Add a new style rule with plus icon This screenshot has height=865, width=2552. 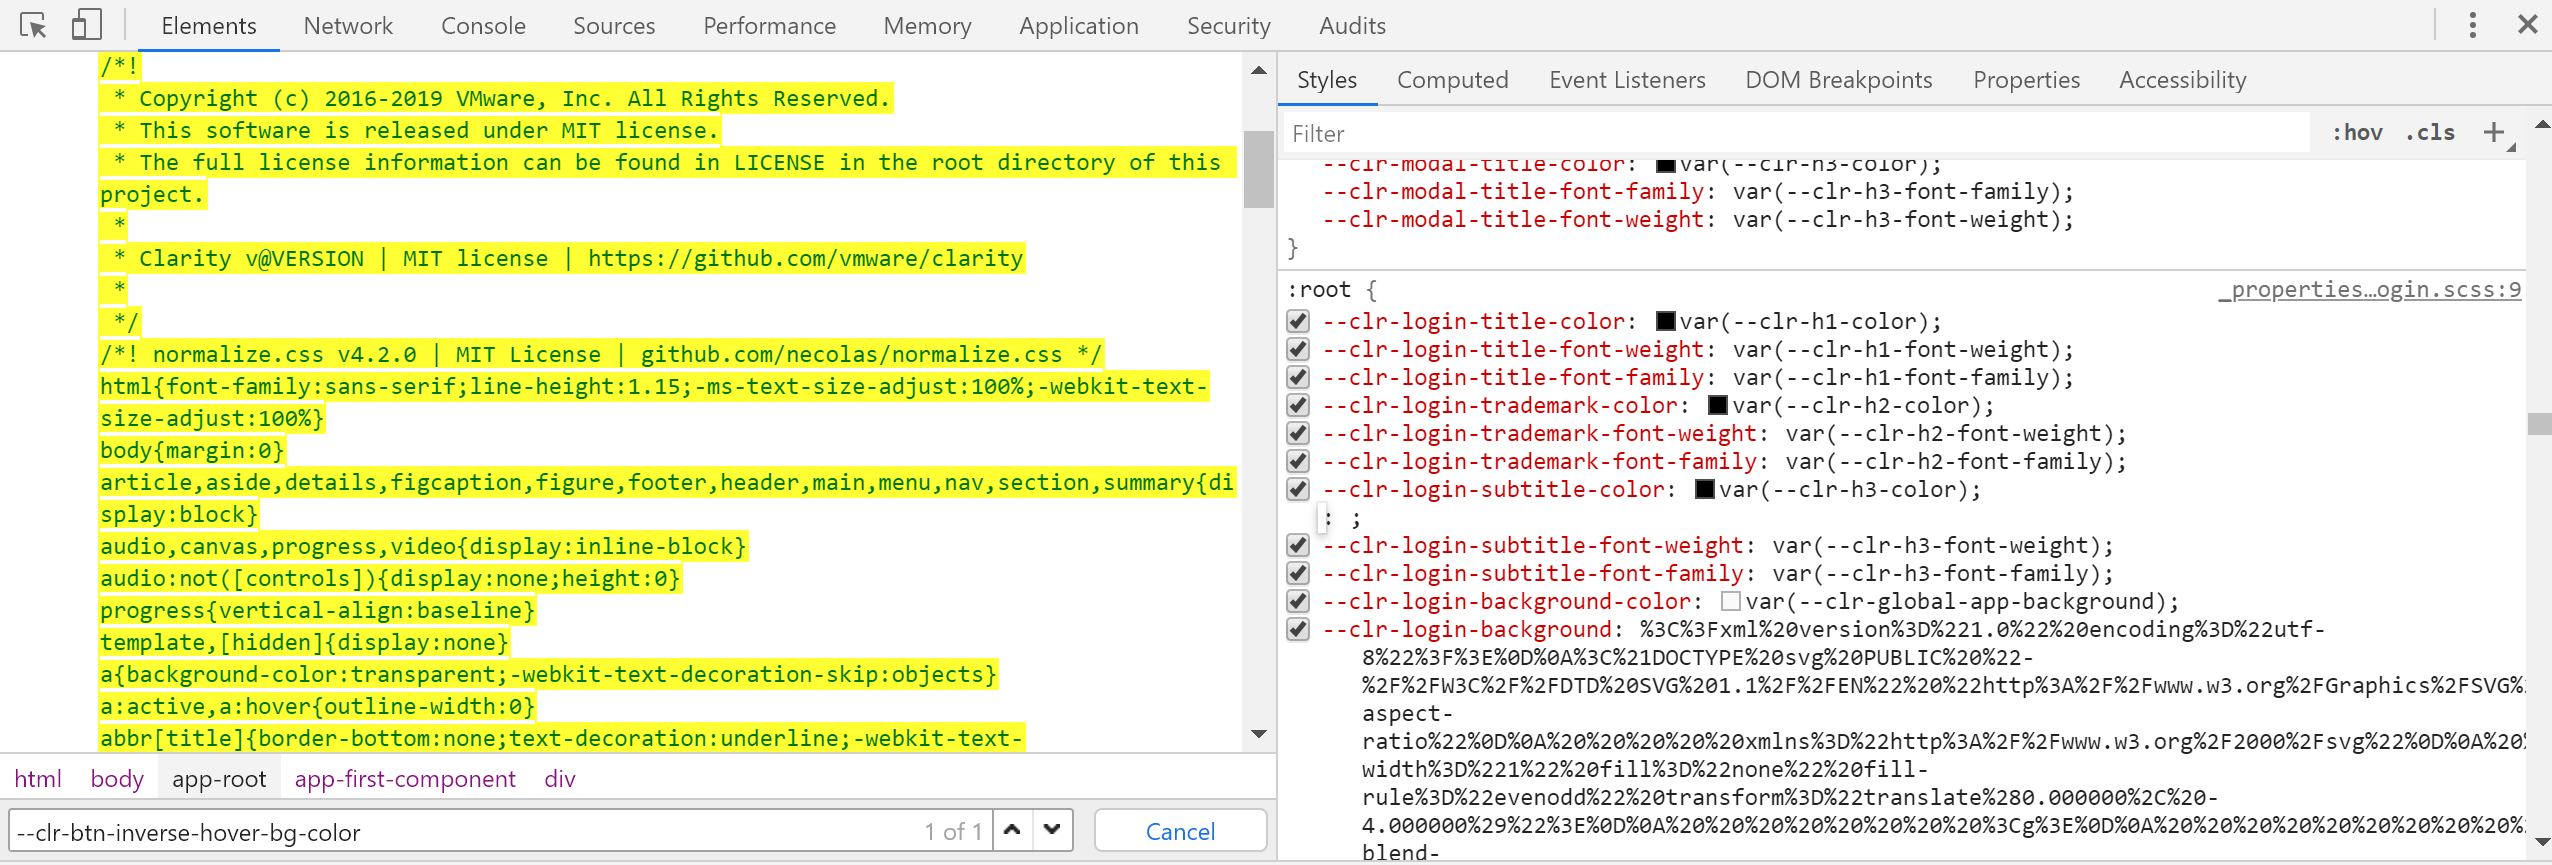(x=2493, y=132)
